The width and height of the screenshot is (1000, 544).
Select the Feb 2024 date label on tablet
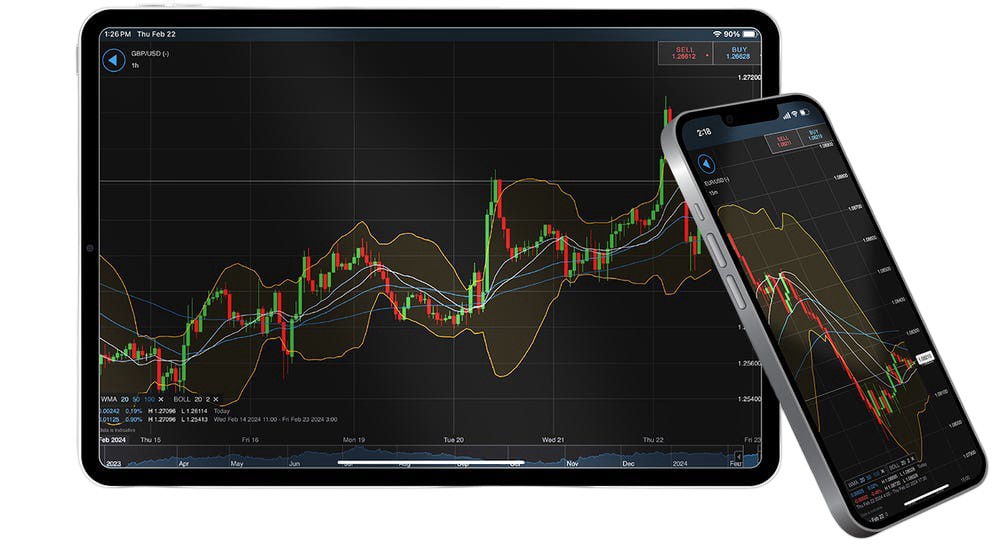tap(112, 440)
